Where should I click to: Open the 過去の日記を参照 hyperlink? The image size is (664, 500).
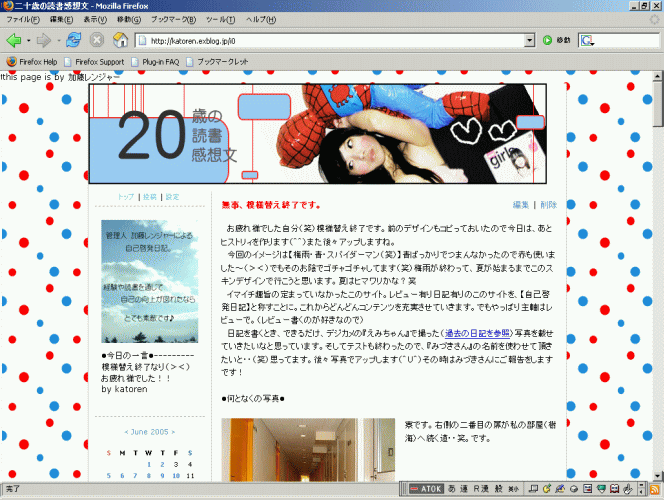[477, 333]
